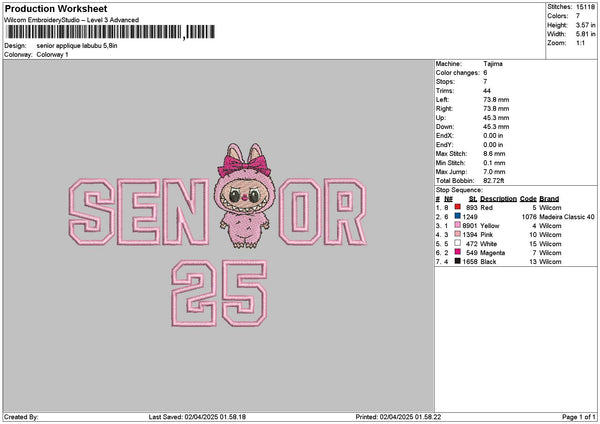Click the 'Last Saved: 02/04/2025 01.58.18' text
Image resolution: width=600 pixels, height=424 pixels.
click(x=197, y=417)
